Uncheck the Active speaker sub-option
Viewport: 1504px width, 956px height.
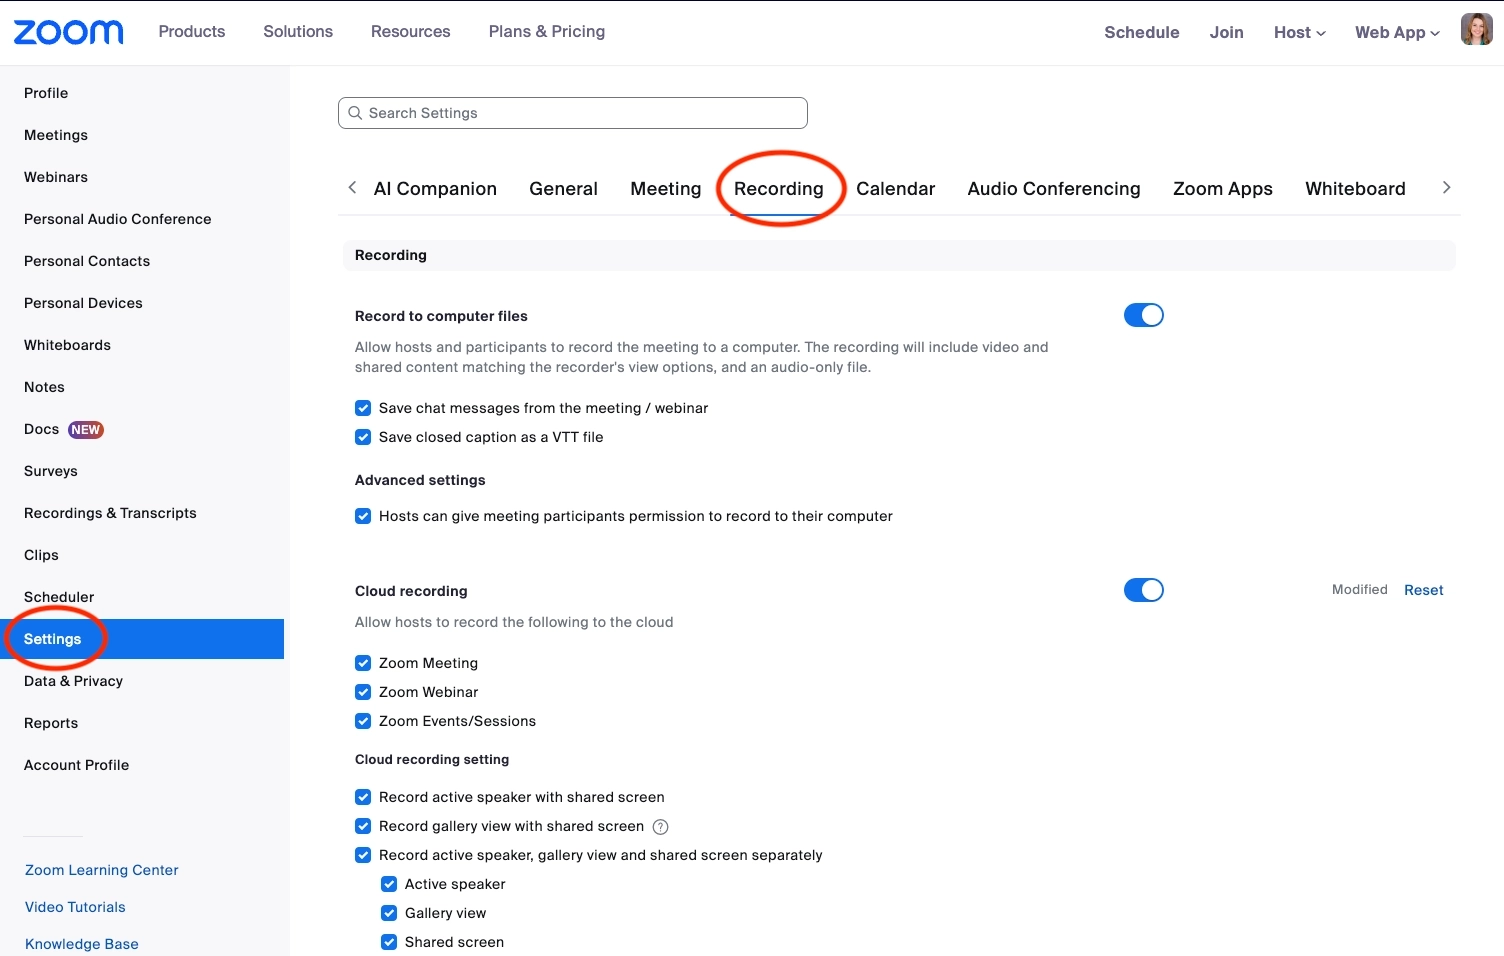pos(389,884)
